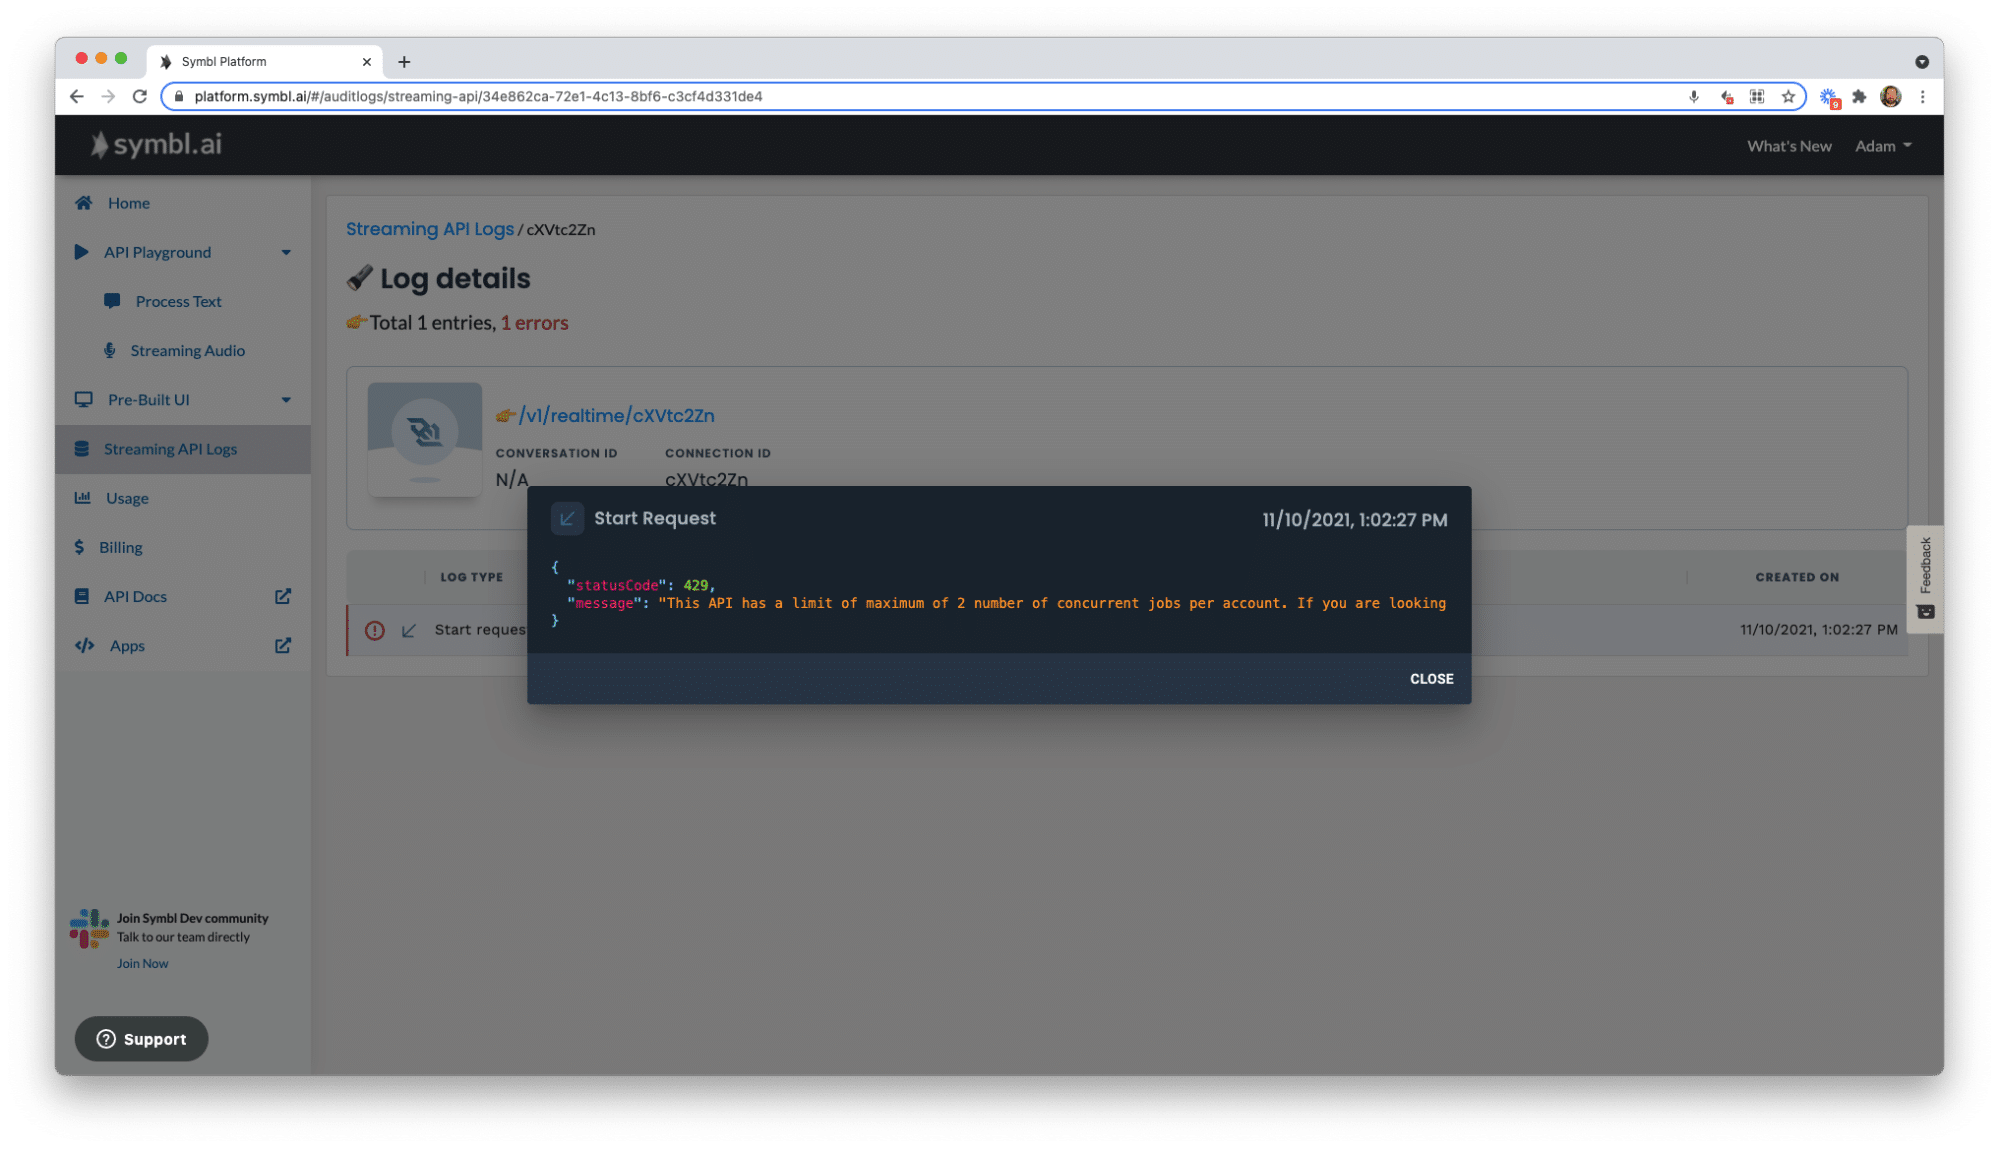Open the Feedback side tab
The width and height of the screenshot is (1999, 1149).
coord(1925,578)
